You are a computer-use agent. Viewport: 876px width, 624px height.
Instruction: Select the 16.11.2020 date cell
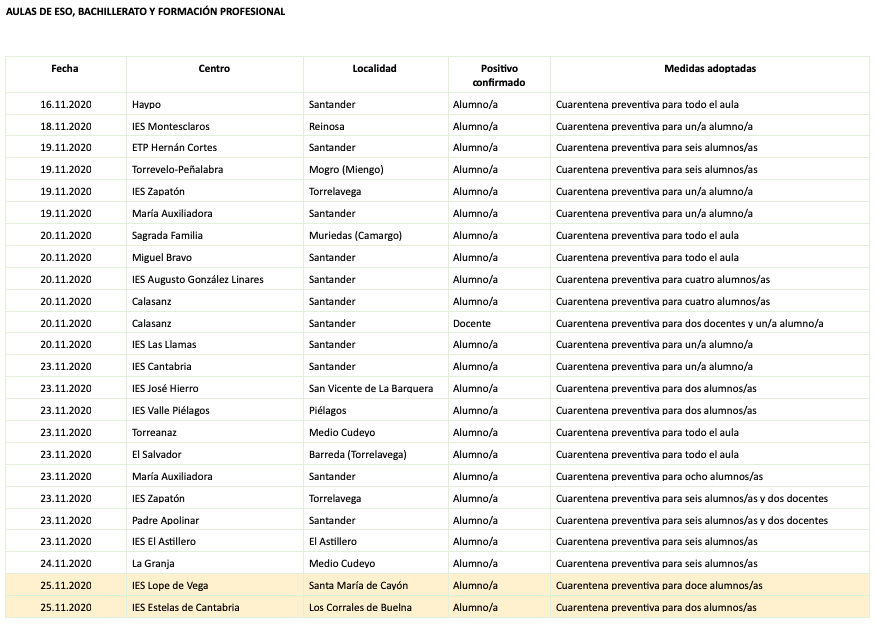pos(66,104)
